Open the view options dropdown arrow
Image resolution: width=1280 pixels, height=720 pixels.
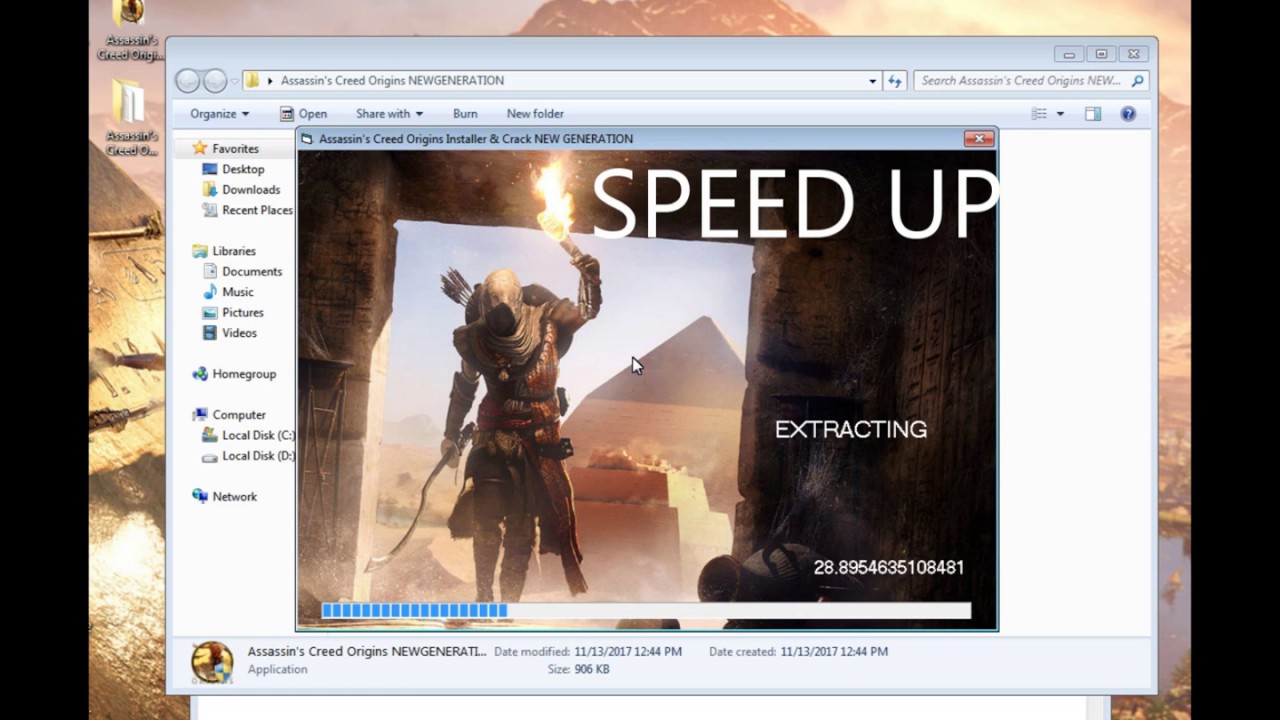[1060, 114]
